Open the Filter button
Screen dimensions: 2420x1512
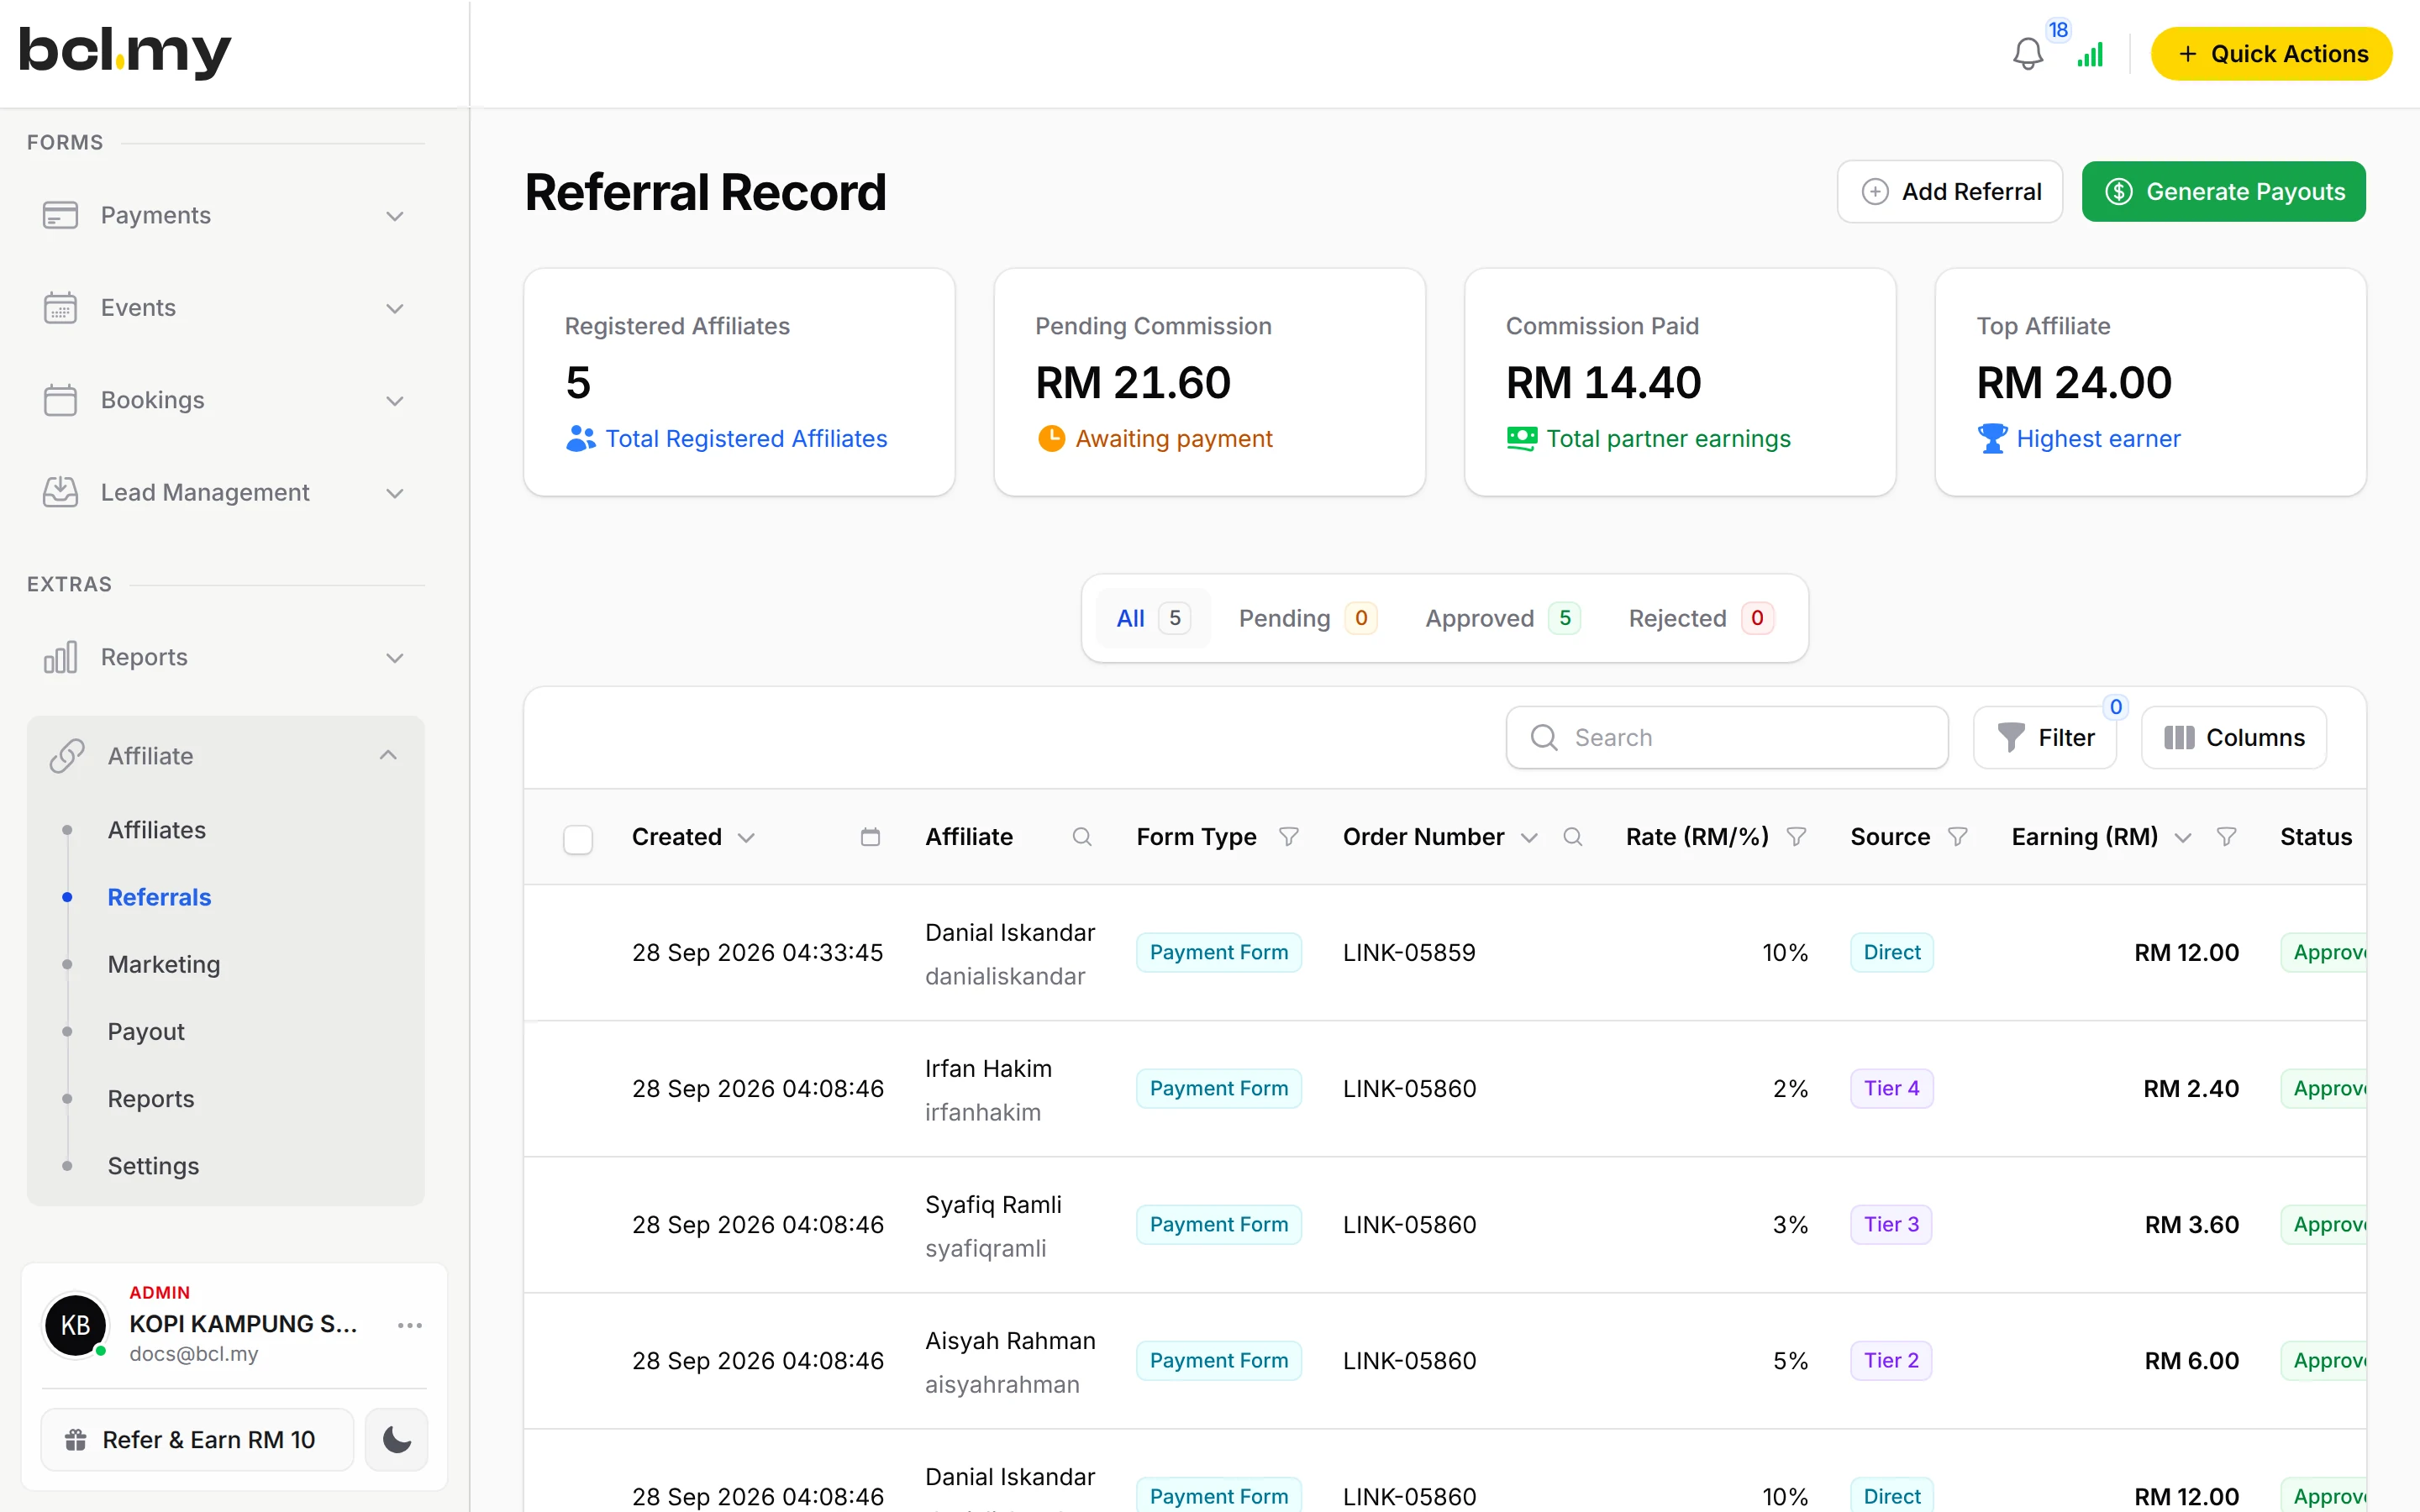pos(2045,738)
